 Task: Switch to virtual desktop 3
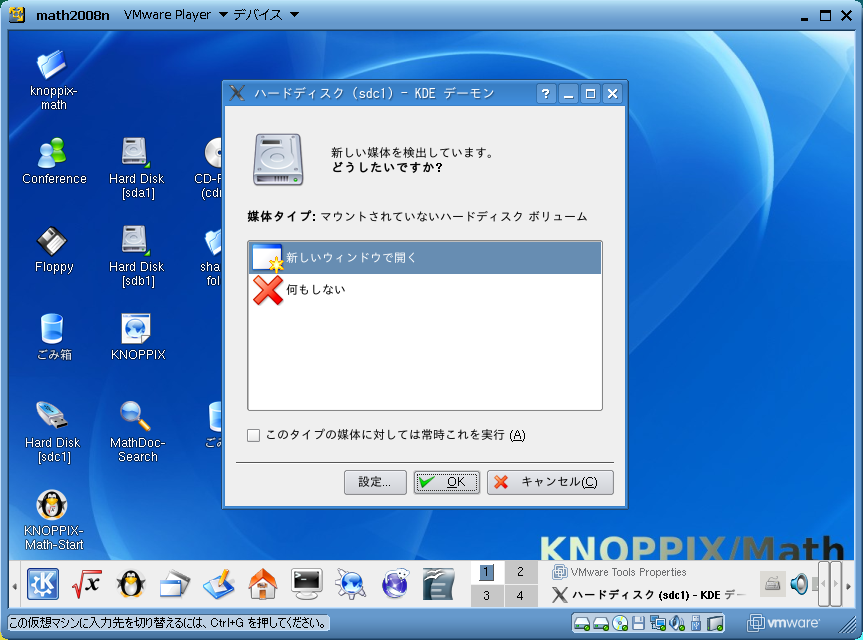coord(487,595)
